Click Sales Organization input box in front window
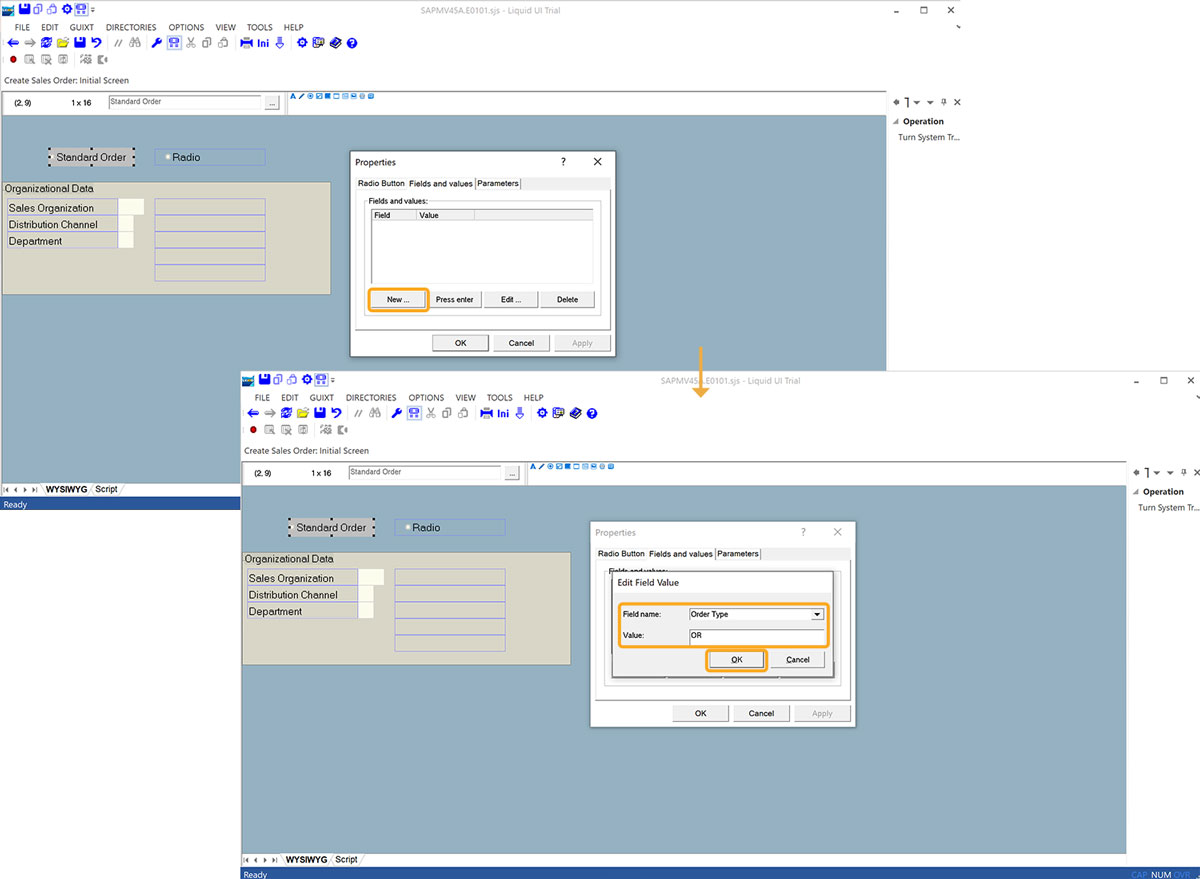Screen dimensions: 1200x879 coord(371,577)
